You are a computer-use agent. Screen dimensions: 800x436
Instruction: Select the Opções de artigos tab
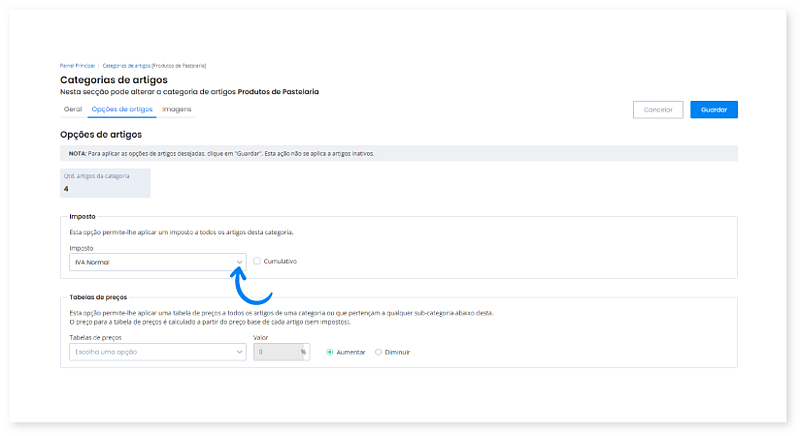pos(122,108)
